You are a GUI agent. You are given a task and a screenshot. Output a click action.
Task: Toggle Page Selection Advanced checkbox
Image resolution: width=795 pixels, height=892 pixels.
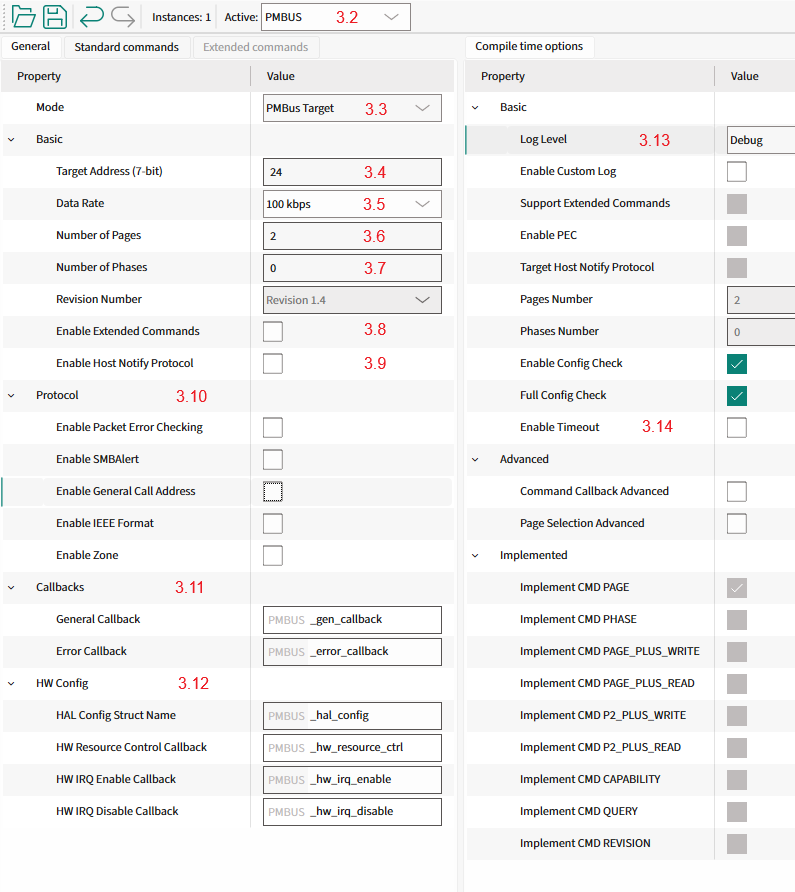(737, 523)
